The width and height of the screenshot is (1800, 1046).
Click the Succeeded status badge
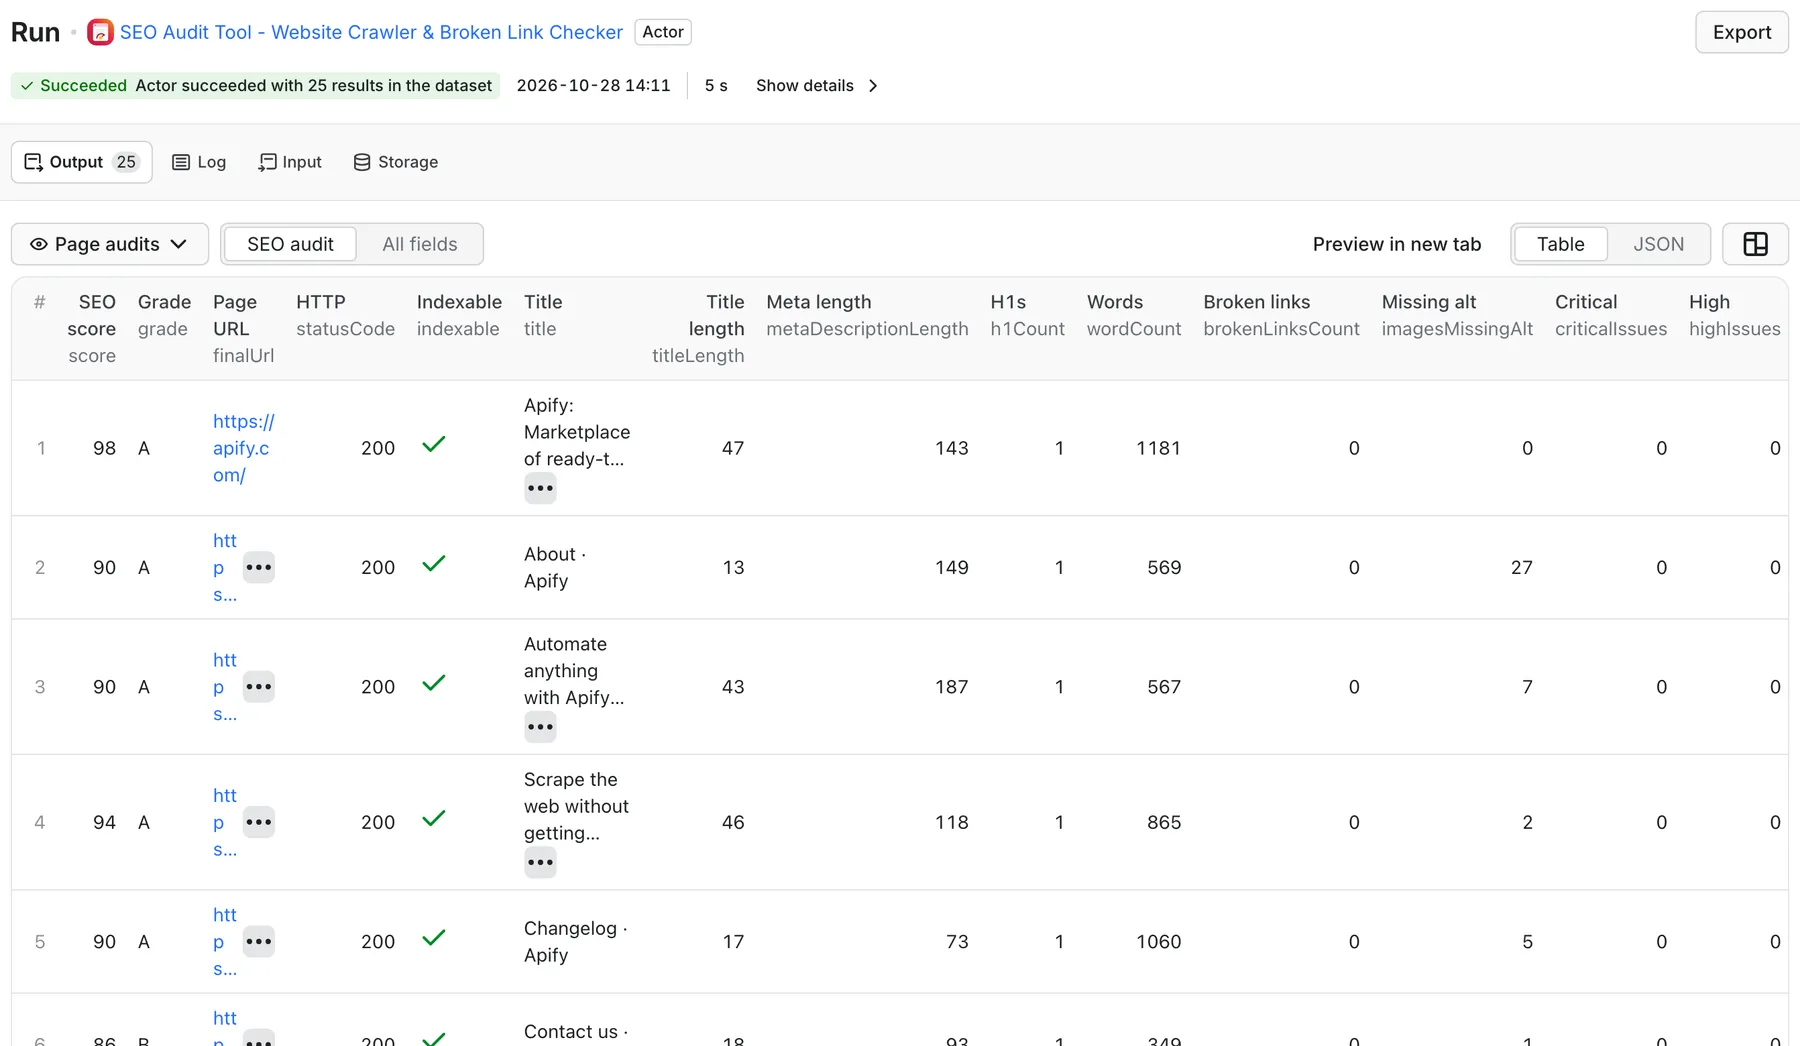tap(255, 86)
